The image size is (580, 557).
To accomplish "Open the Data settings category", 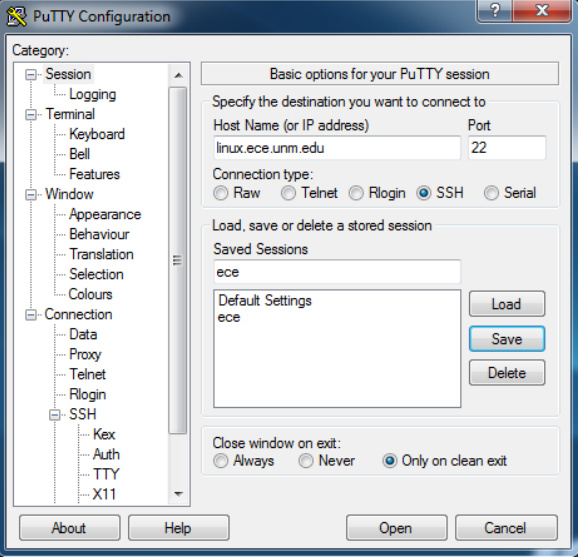I will 83,334.
